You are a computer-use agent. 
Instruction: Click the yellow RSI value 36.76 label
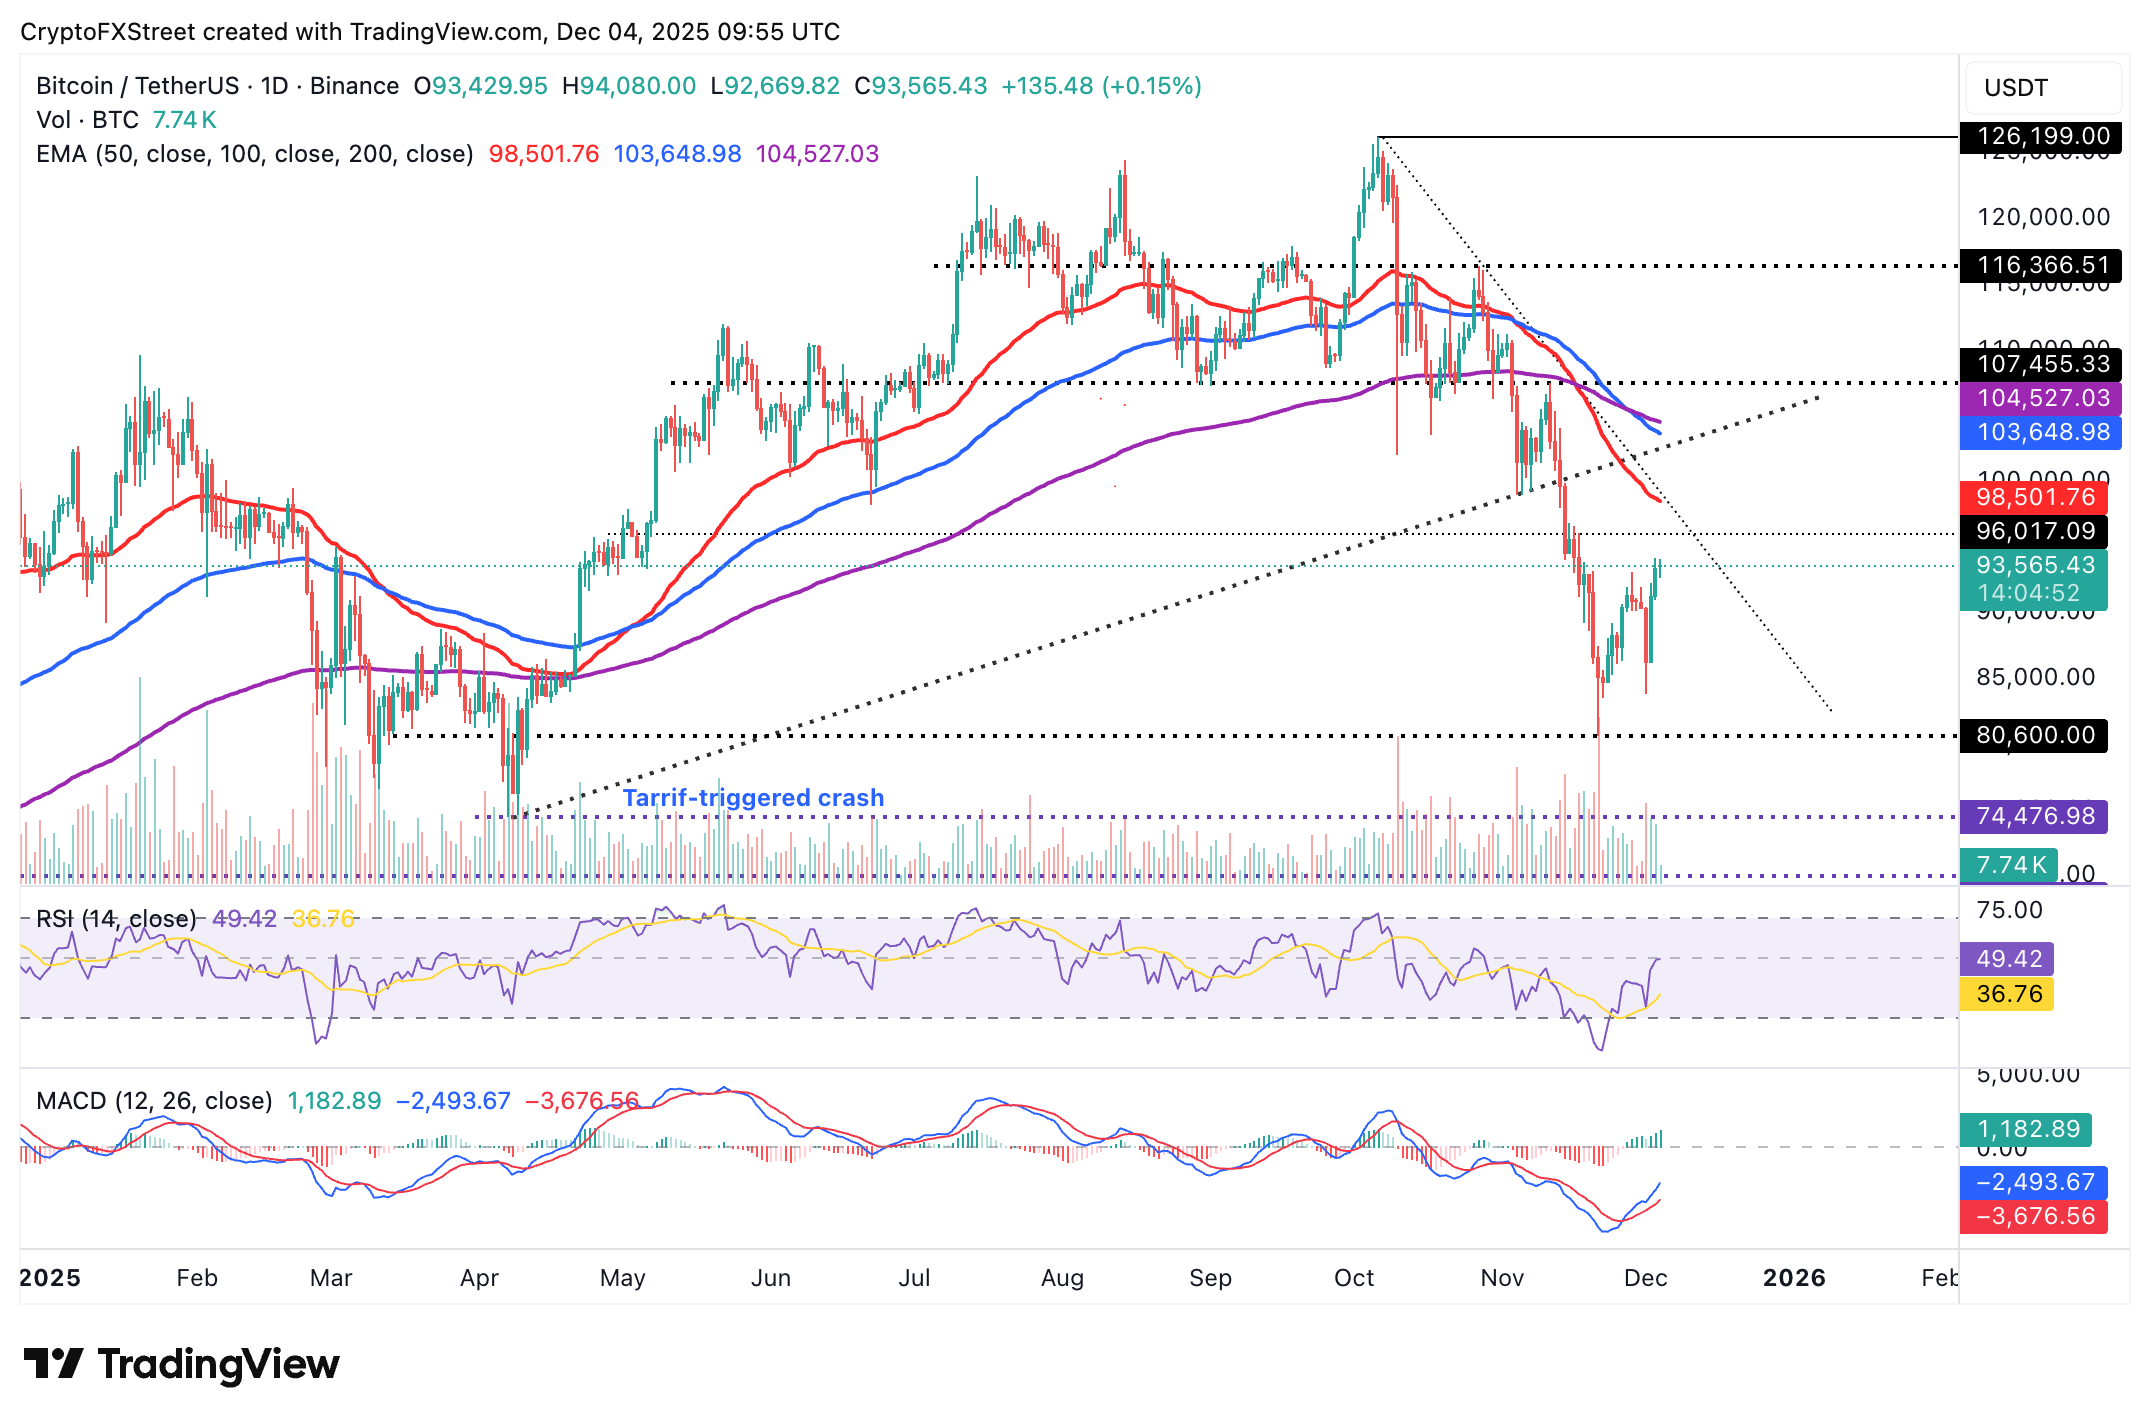tap(2007, 995)
